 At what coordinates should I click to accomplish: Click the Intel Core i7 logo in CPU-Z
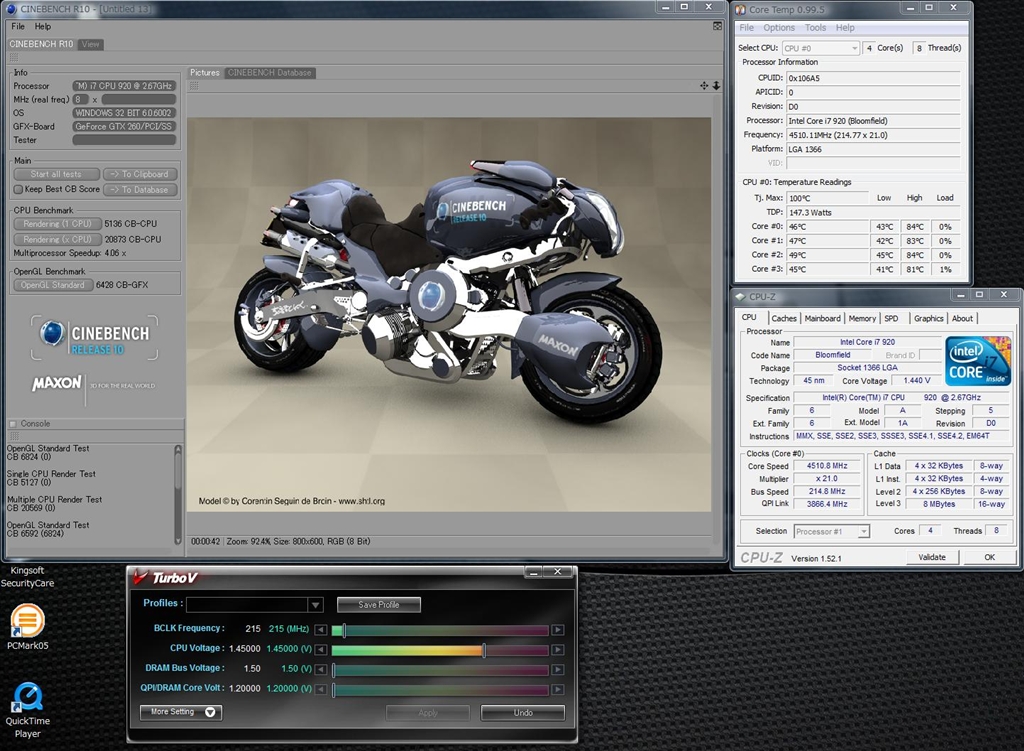977,361
